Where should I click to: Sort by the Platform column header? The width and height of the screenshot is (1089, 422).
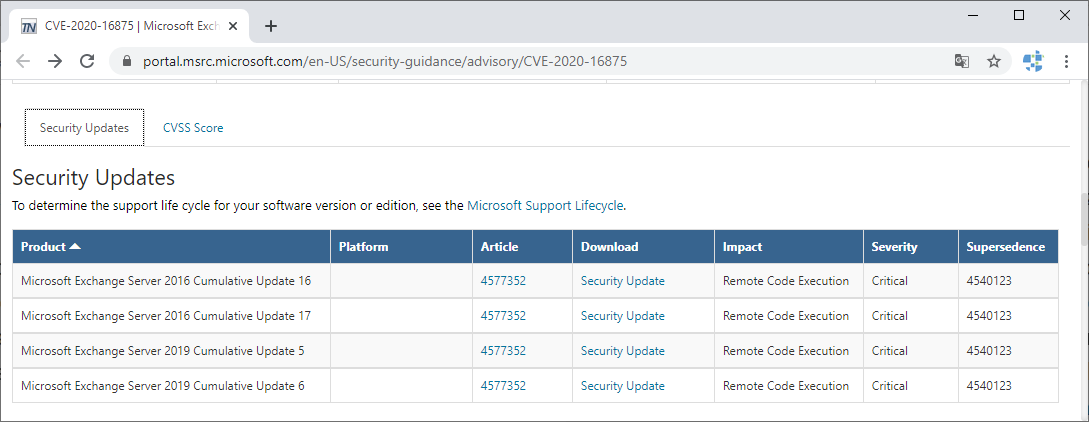coord(401,246)
